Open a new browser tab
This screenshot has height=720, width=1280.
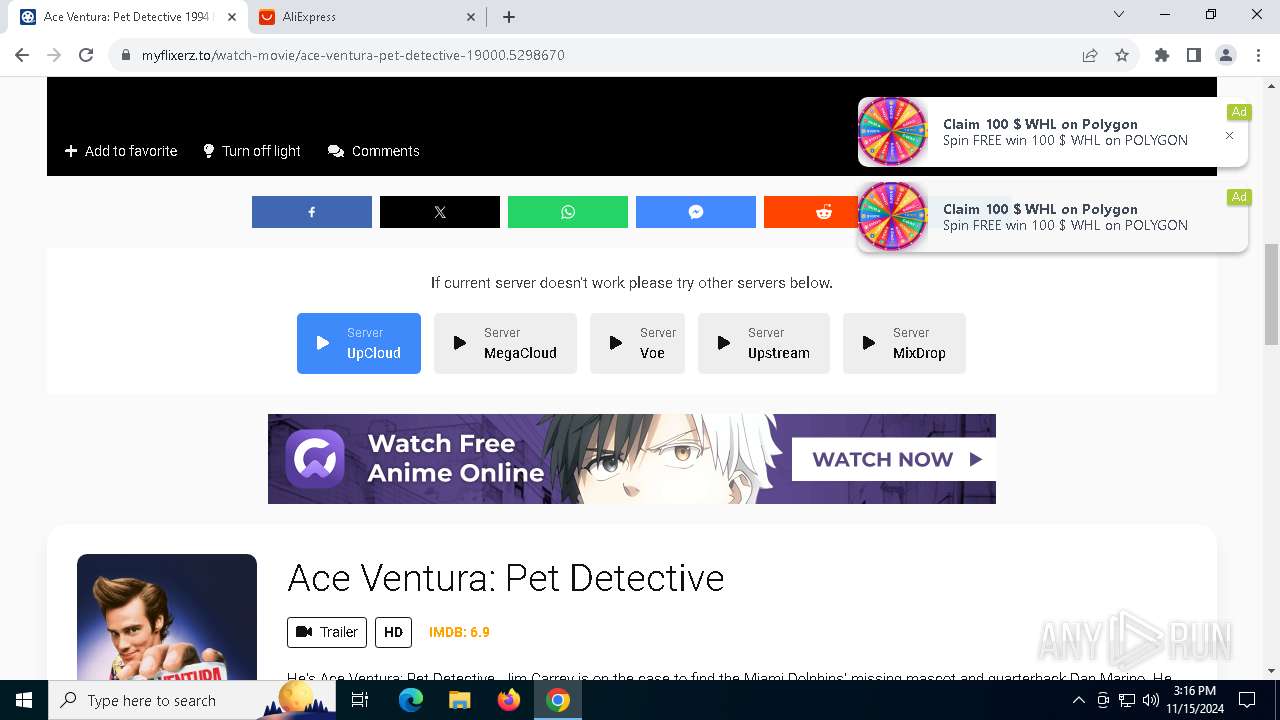509,17
